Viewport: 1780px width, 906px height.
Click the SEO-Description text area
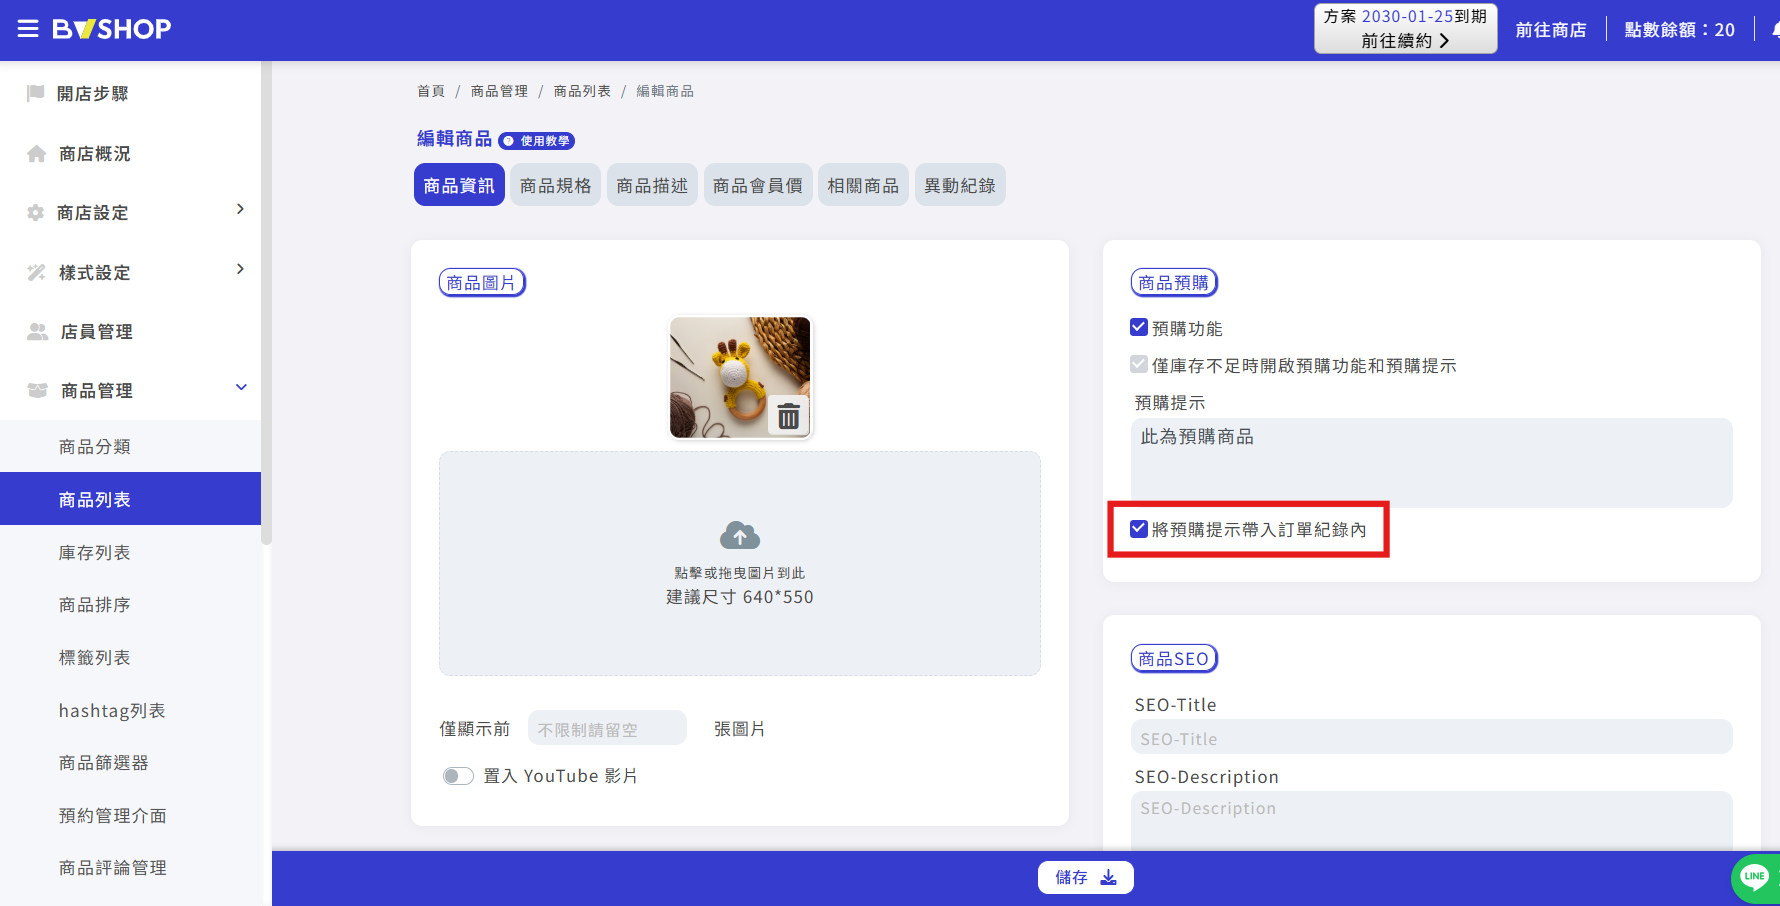pyautogui.click(x=1431, y=820)
